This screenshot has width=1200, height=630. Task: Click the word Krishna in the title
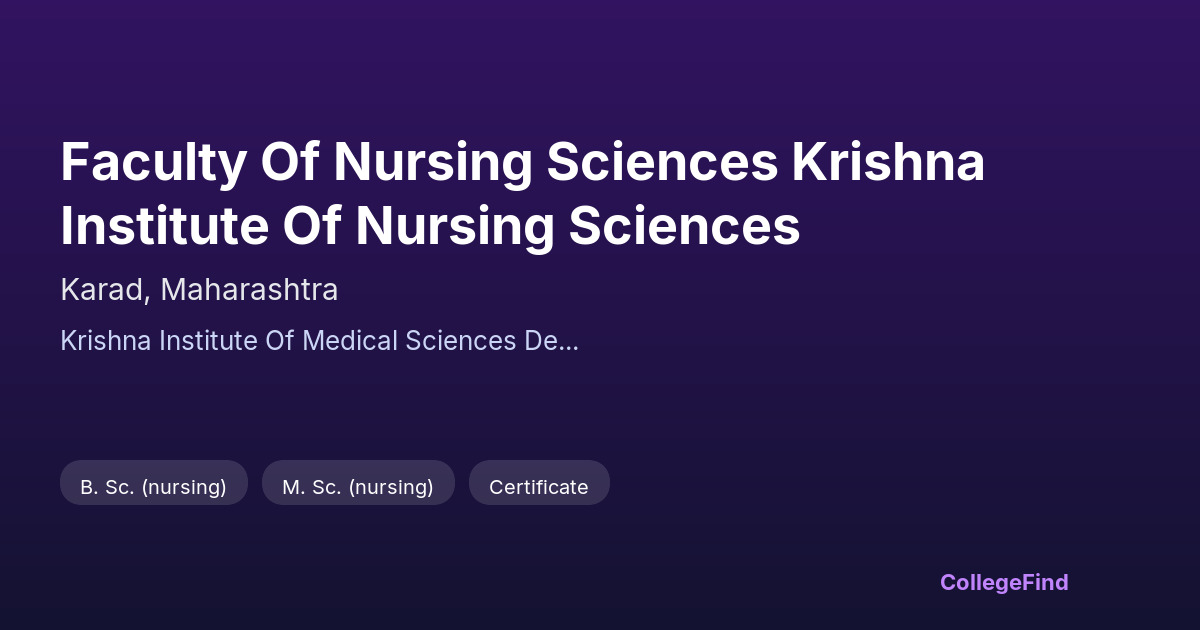click(x=888, y=164)
